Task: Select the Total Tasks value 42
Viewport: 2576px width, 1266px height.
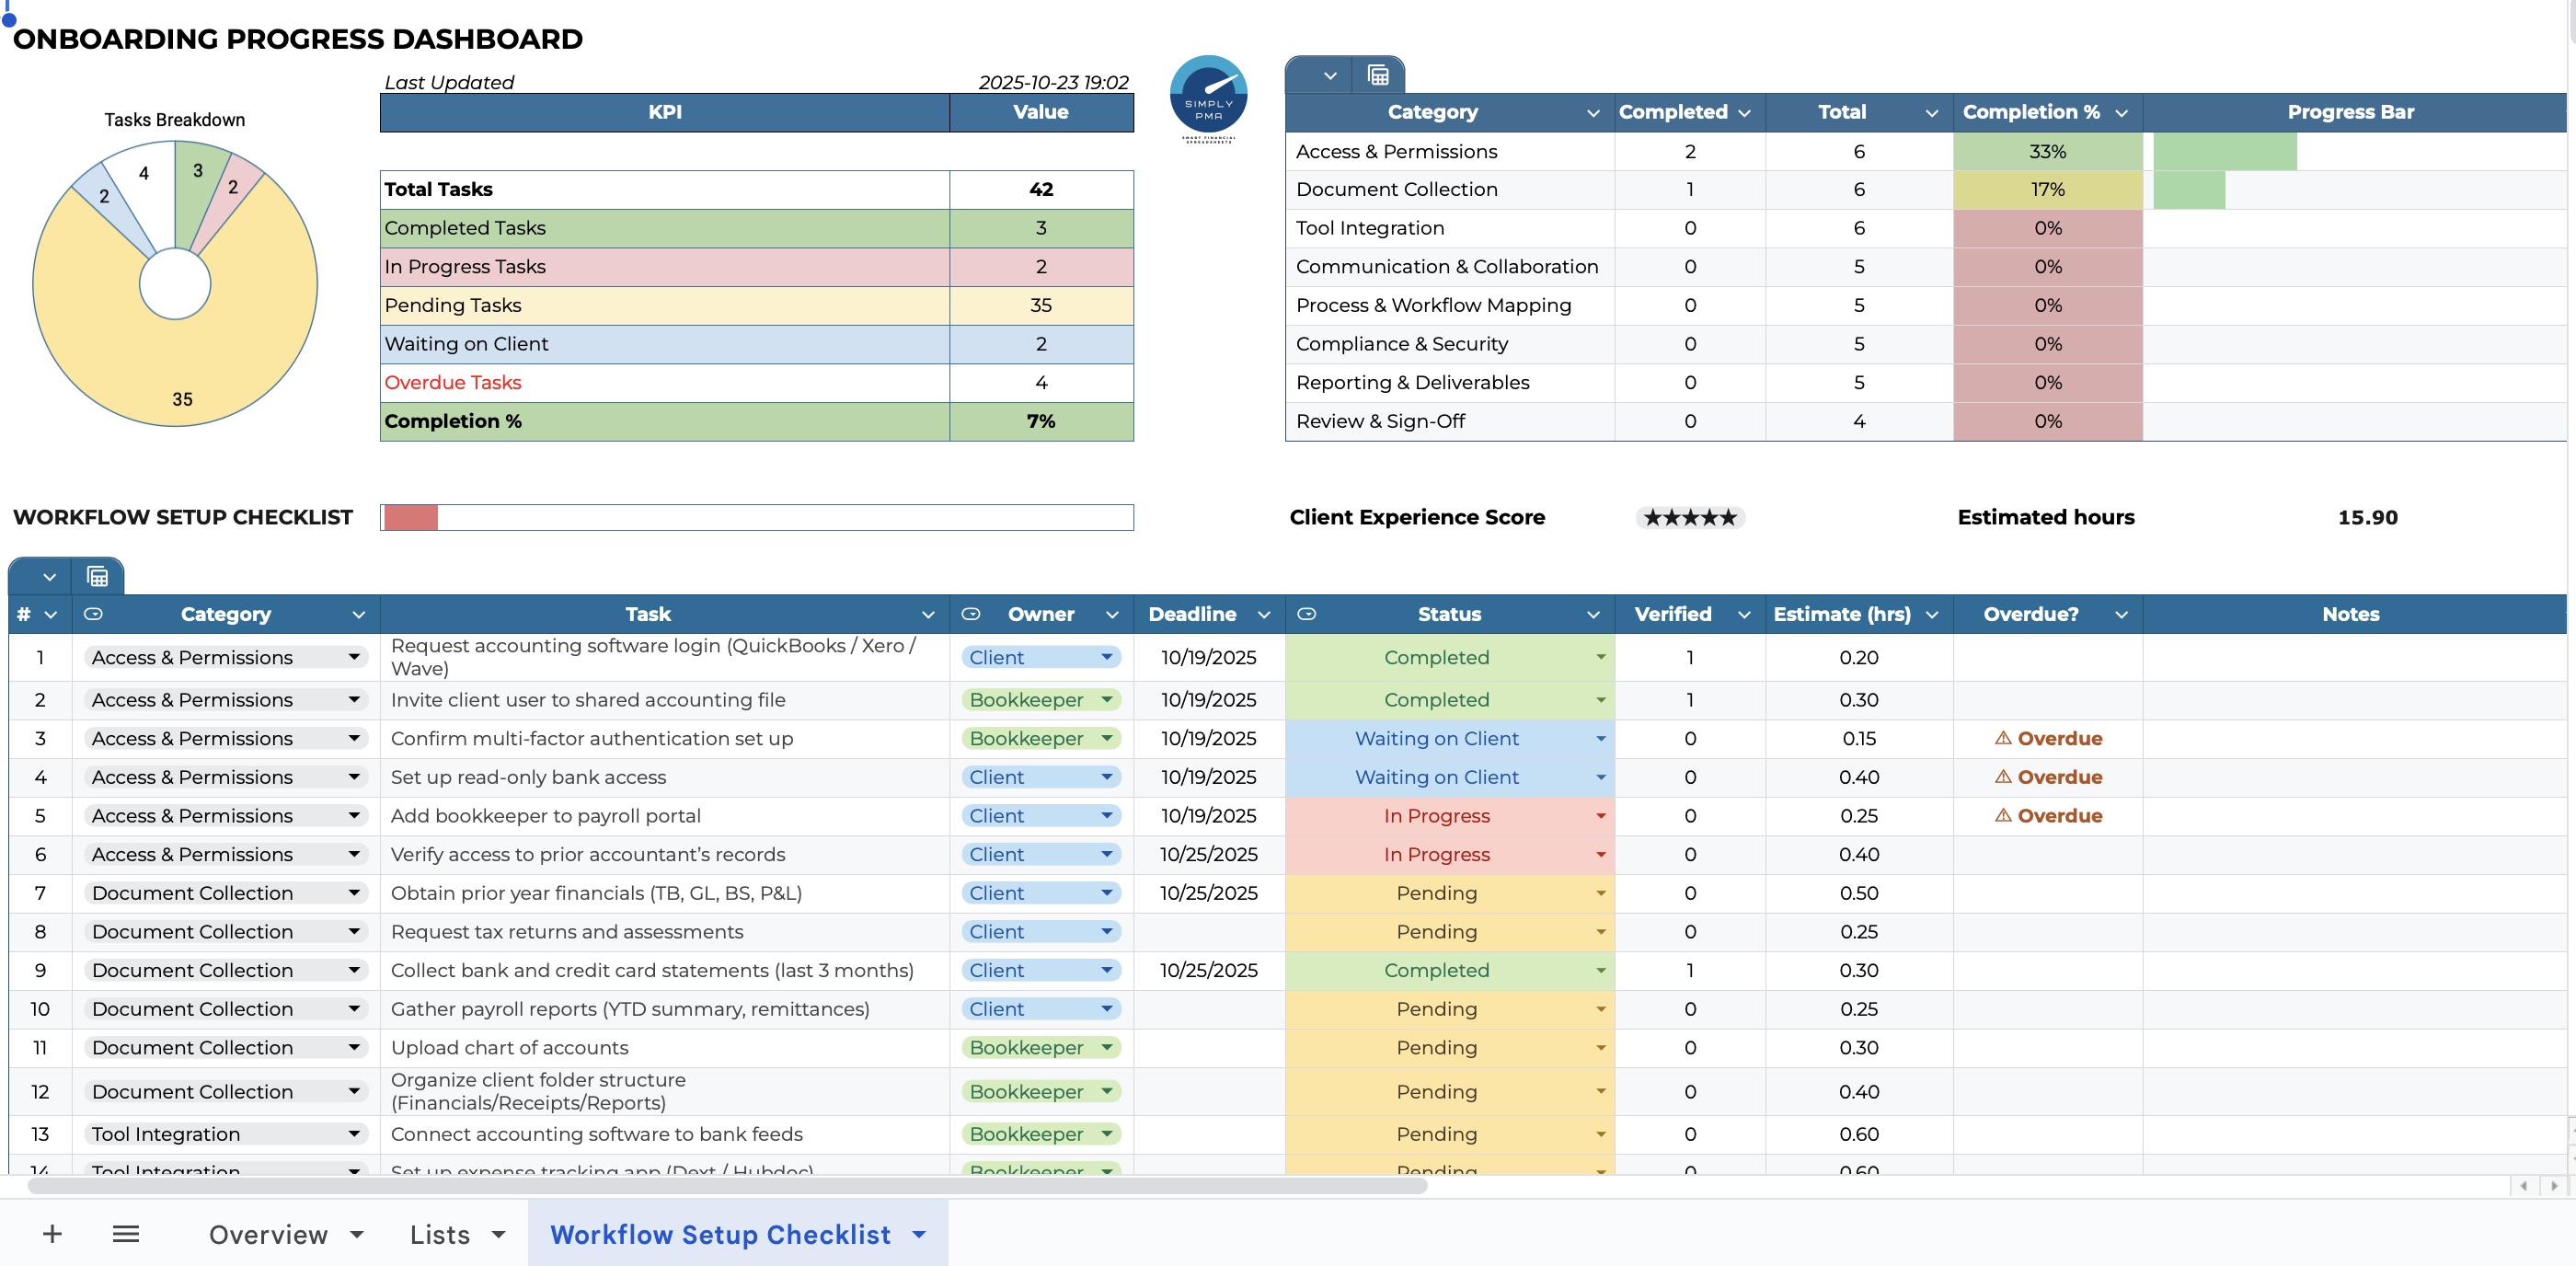Action: point(1041,190)
